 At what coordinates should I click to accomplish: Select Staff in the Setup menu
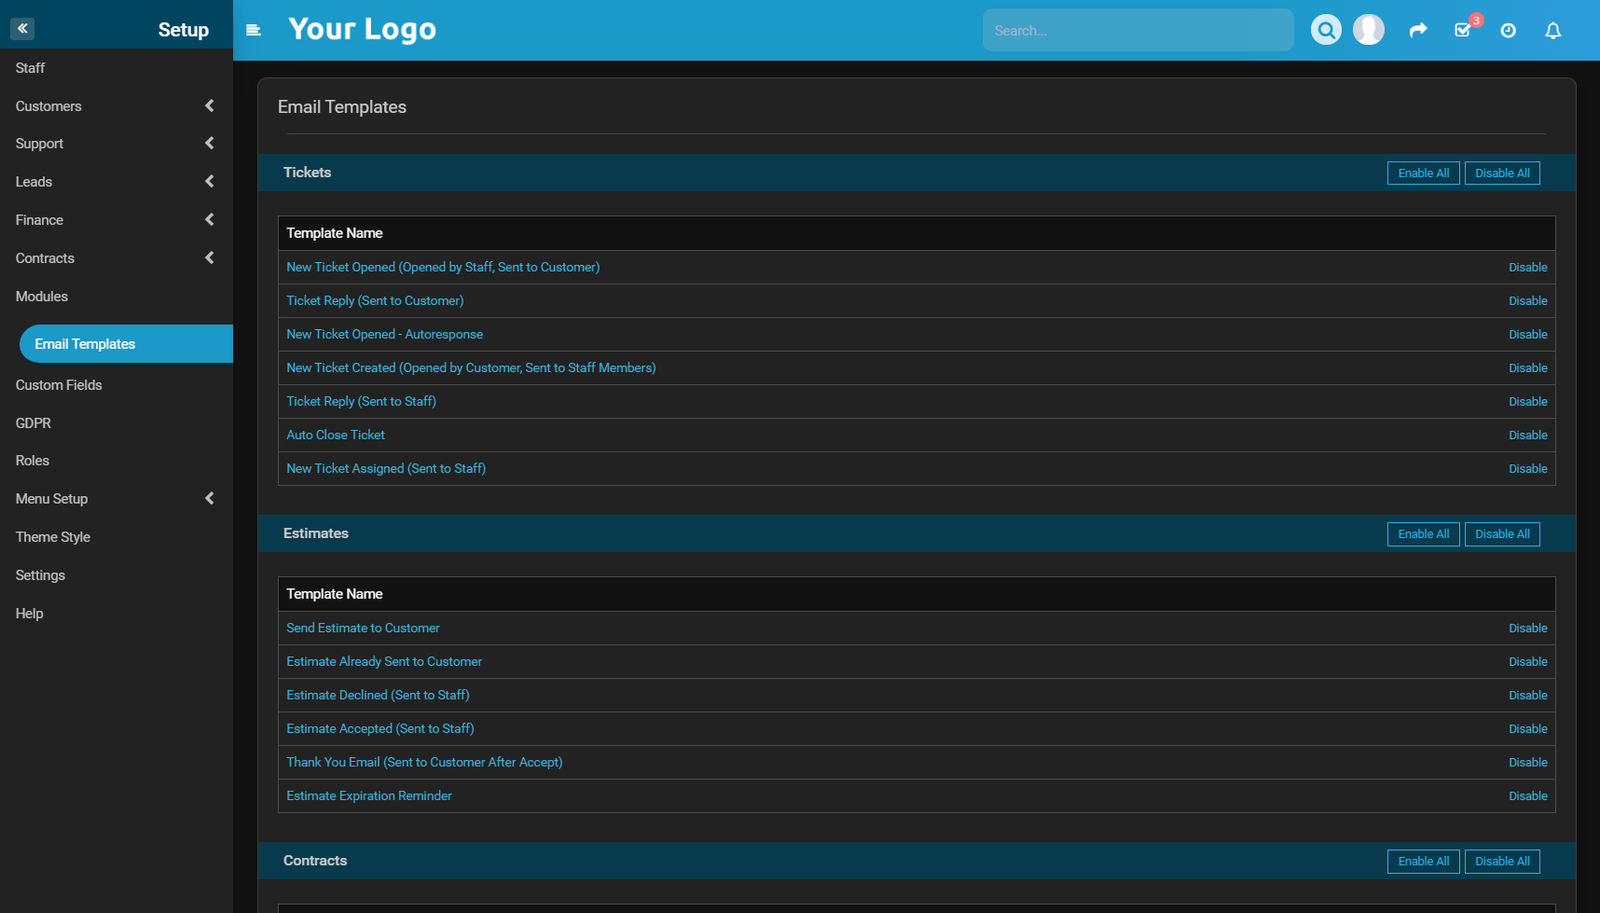[x=30, y=67]
